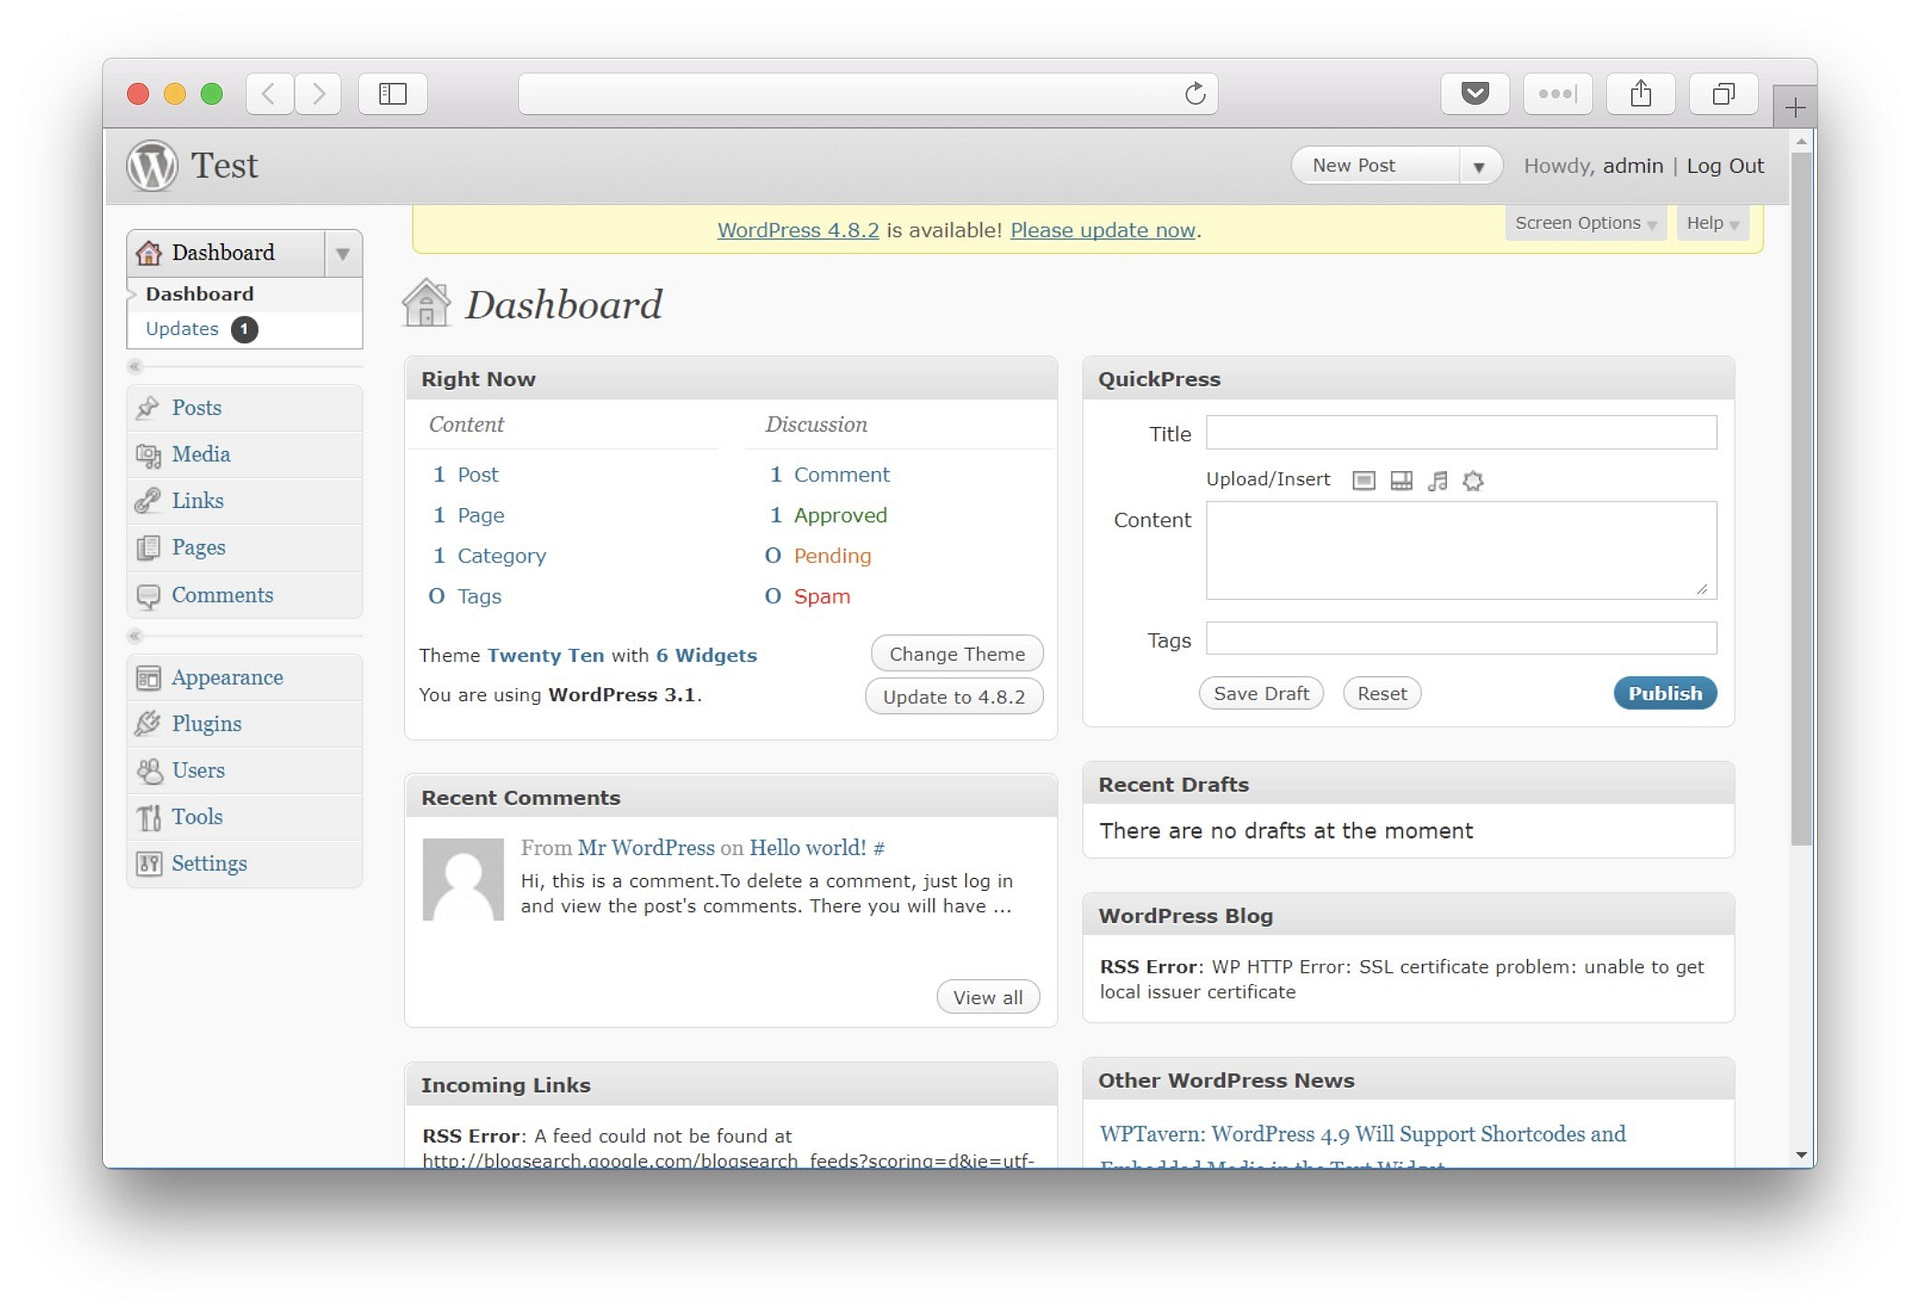Show all tabs overview icon
The image size is (1920, 1316).
[1723, 94]
